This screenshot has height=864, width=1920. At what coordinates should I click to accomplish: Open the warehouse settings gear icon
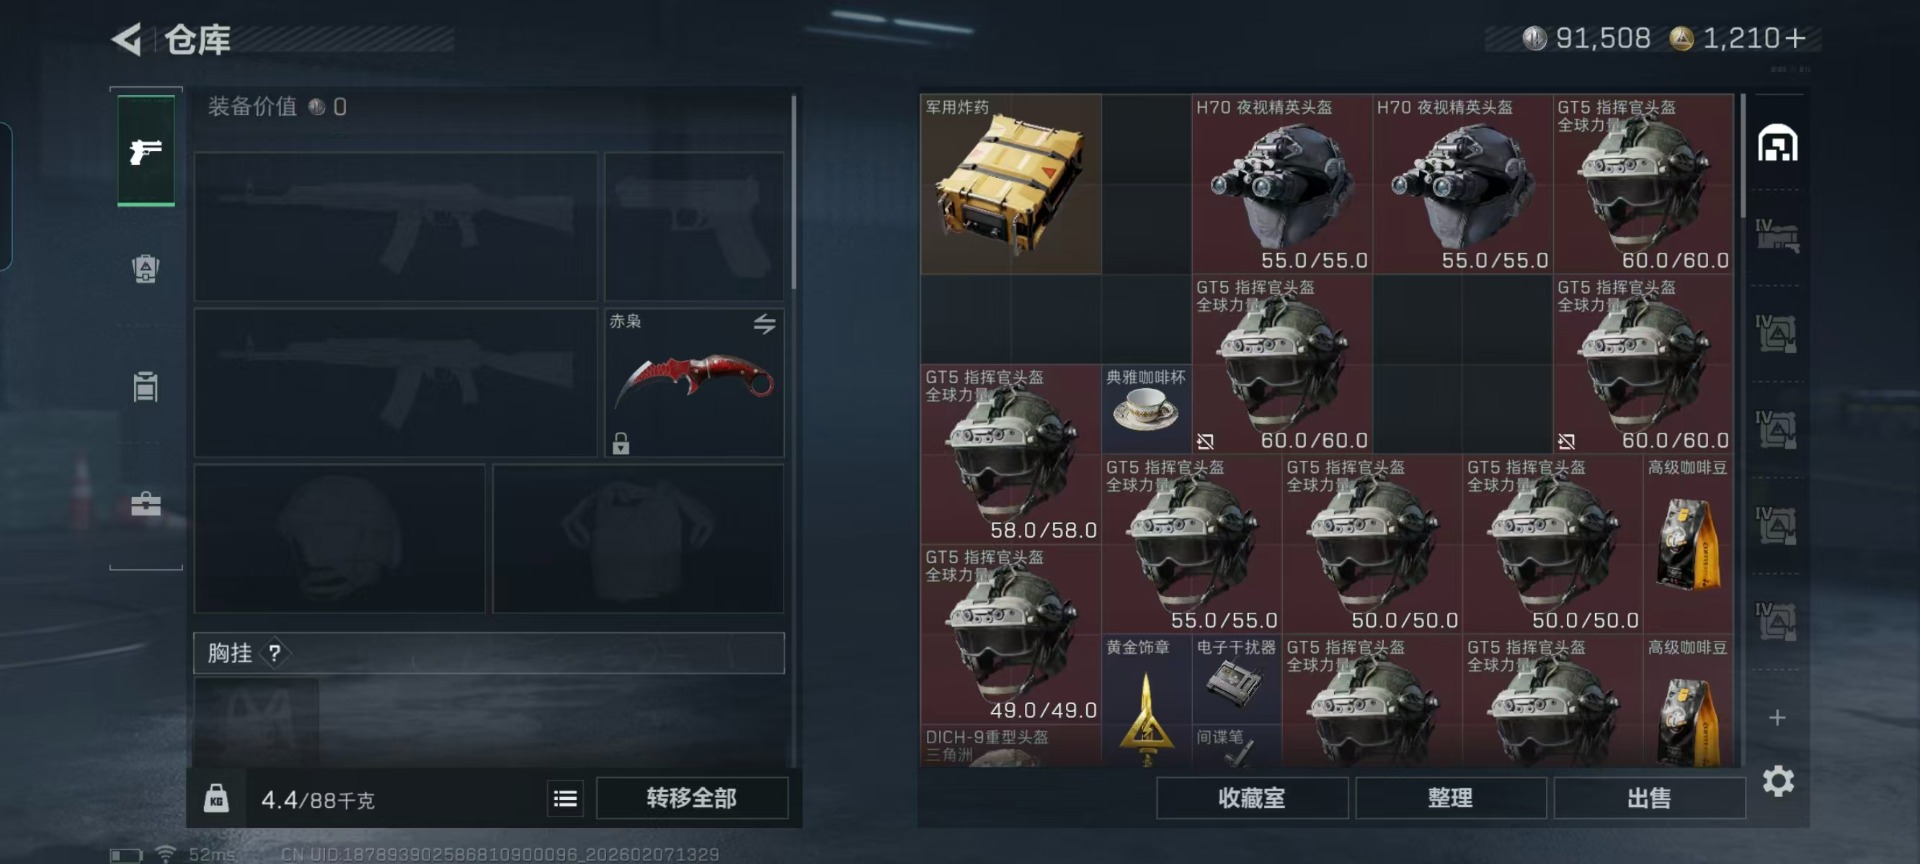pyautogui.click(x=1778, y=781)
